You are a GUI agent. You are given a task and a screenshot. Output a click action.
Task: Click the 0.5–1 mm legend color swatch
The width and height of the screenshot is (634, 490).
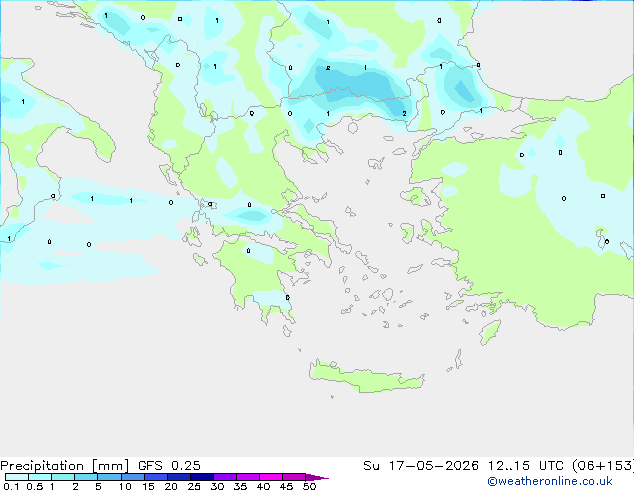coord(40,477)
